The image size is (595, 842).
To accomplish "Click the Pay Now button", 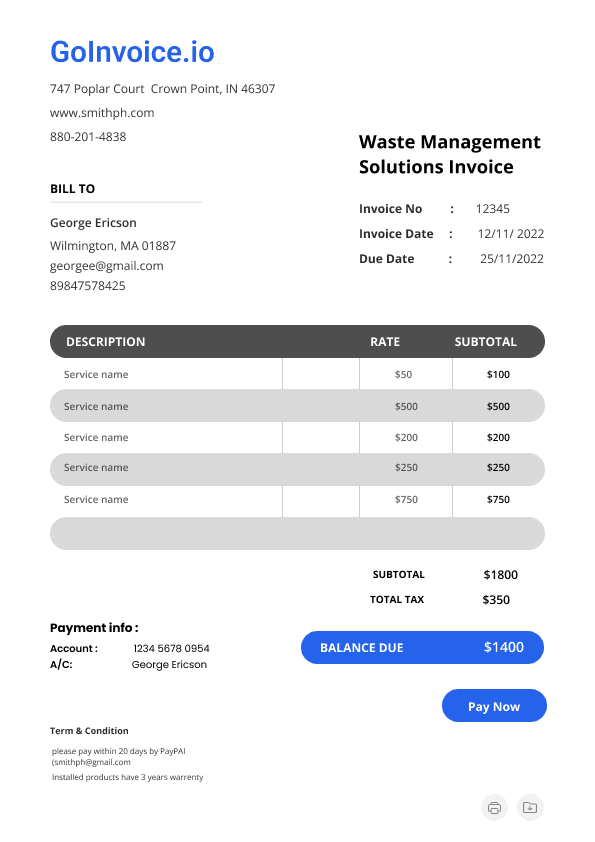I will point(494,706).
